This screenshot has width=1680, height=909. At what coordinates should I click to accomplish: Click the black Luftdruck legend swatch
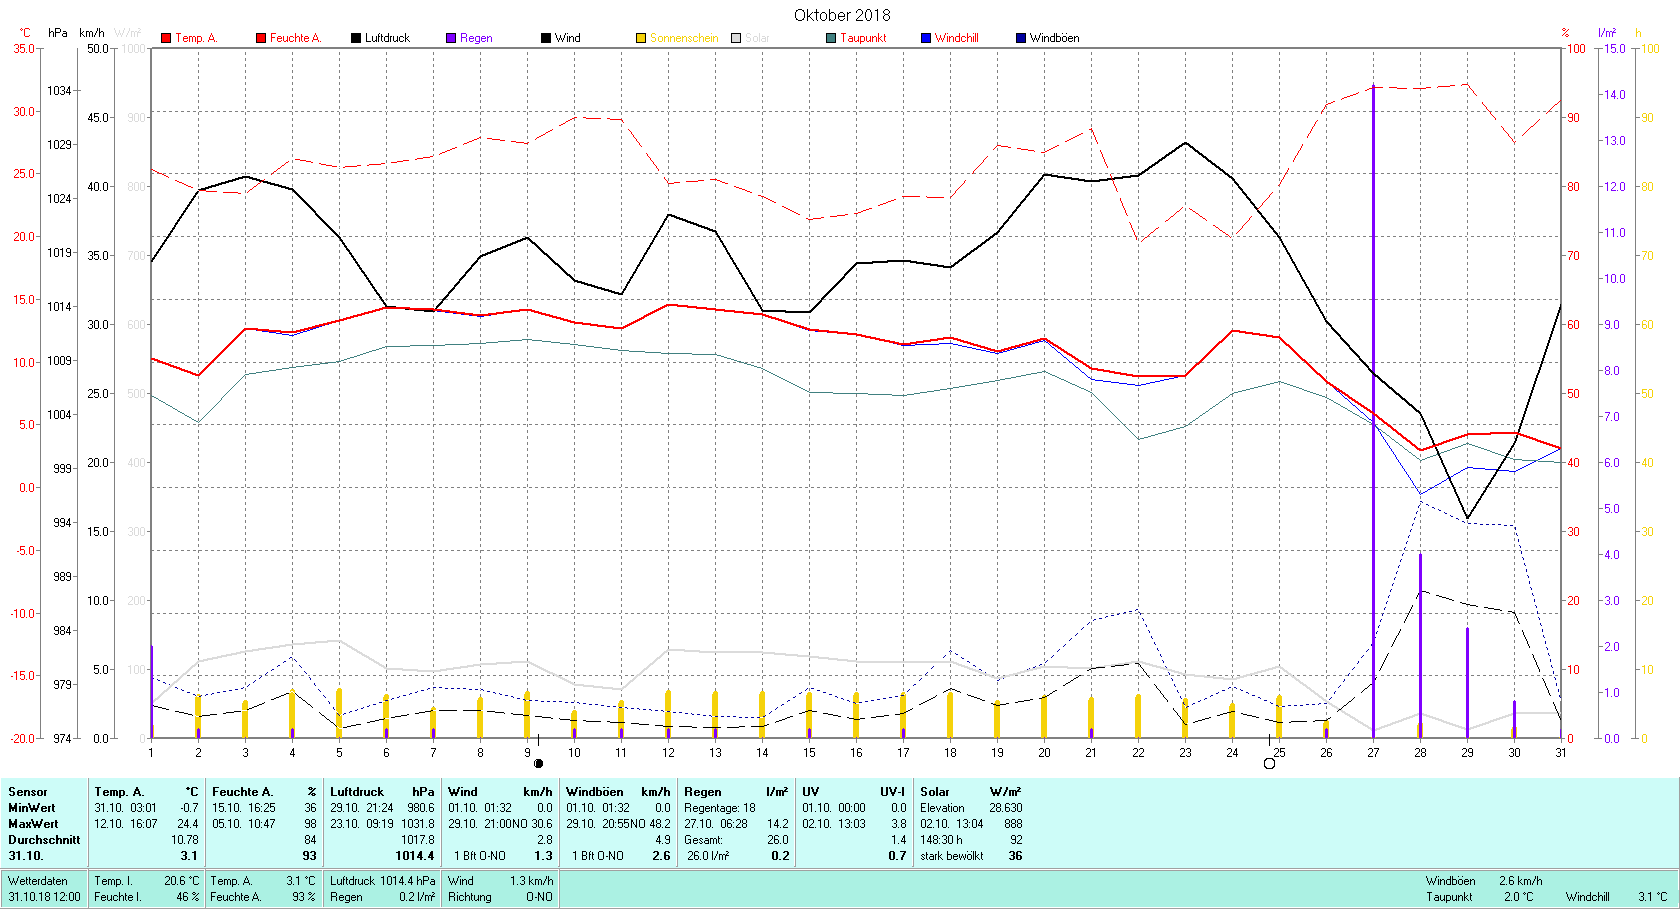(356, 38)
